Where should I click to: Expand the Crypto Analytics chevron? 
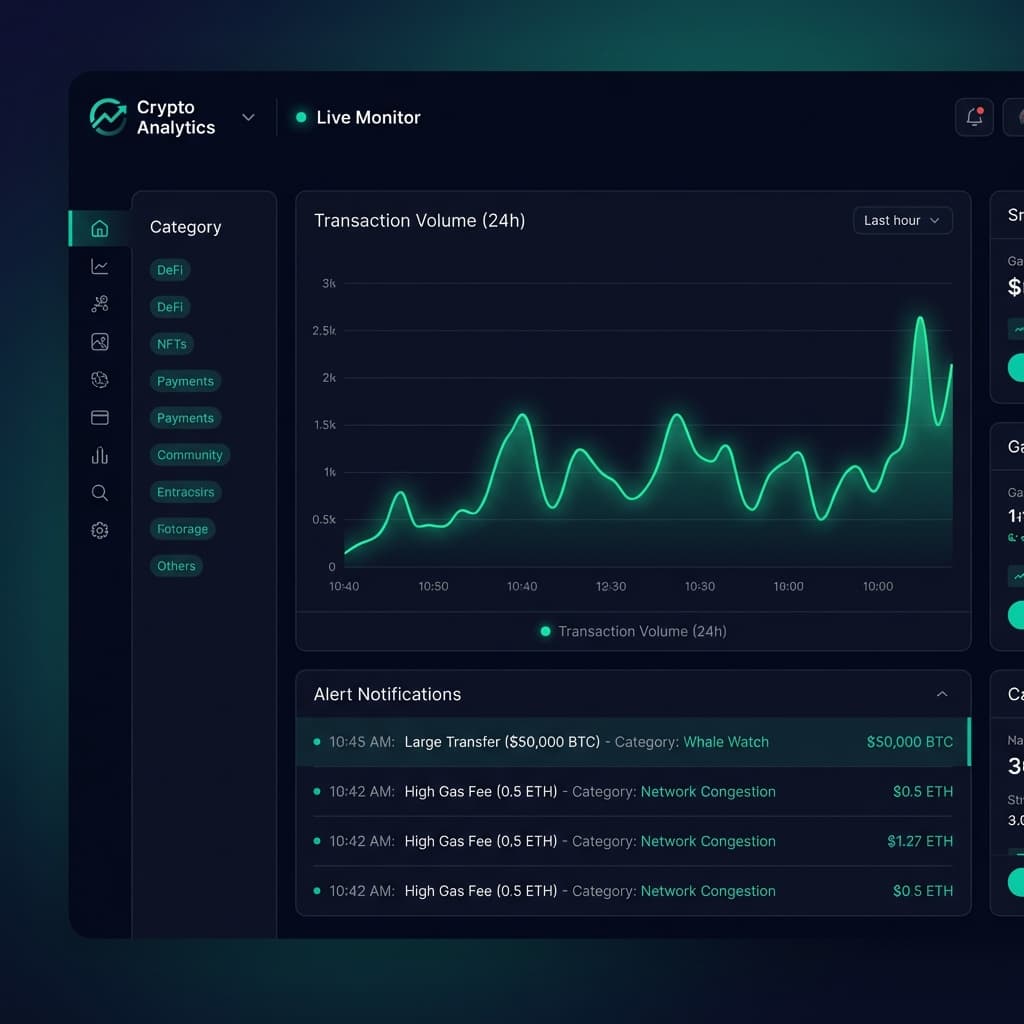pos(248,117)
